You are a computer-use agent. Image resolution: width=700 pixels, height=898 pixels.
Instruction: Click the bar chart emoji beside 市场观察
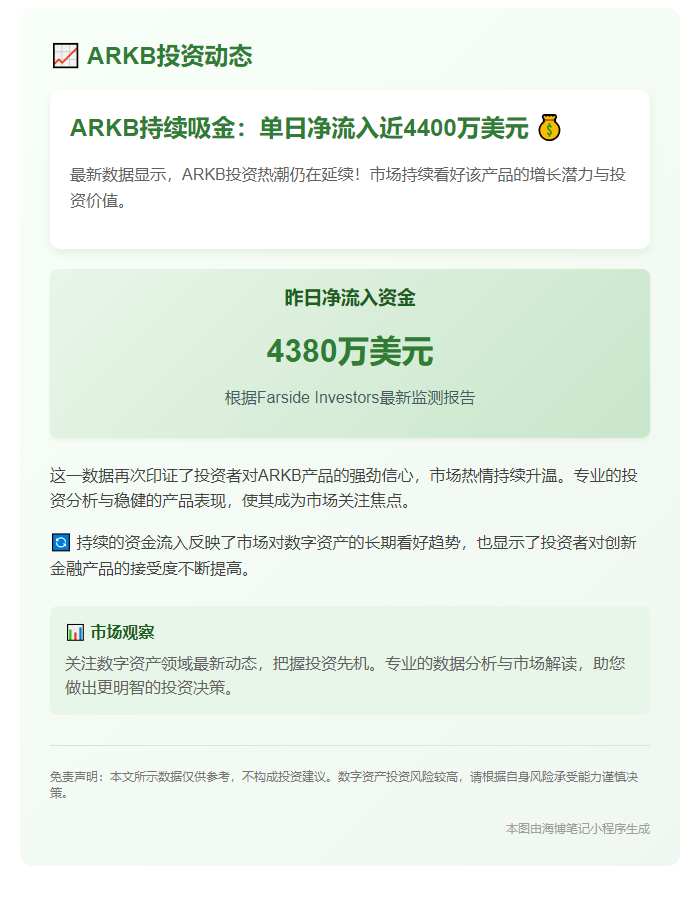(x=75, y=632)
